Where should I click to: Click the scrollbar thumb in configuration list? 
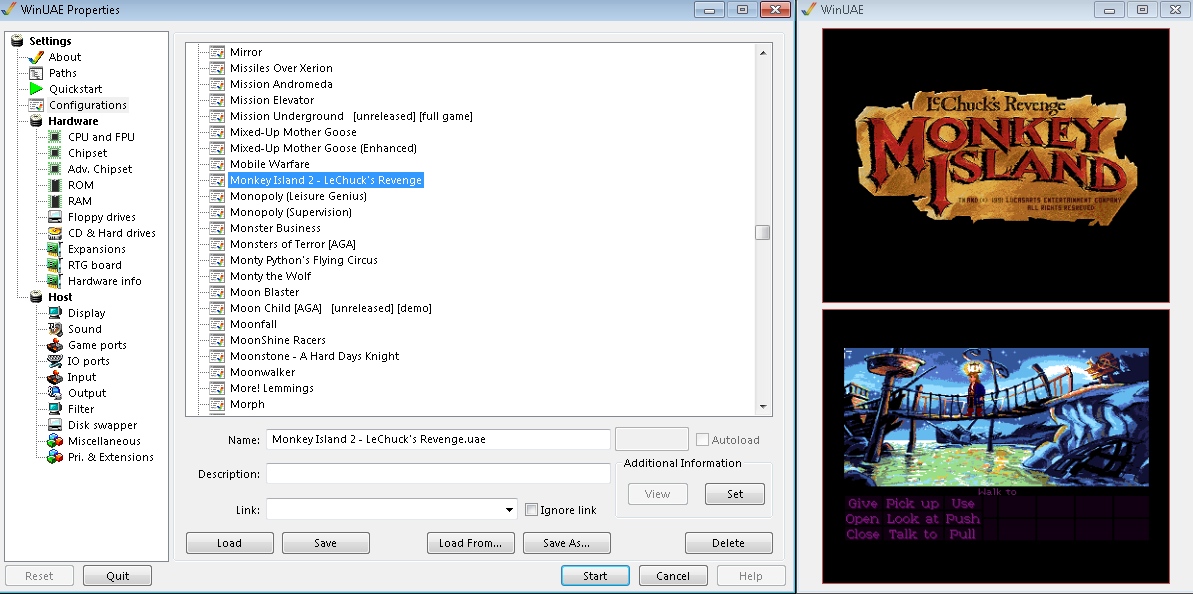[x=762, y=233]
